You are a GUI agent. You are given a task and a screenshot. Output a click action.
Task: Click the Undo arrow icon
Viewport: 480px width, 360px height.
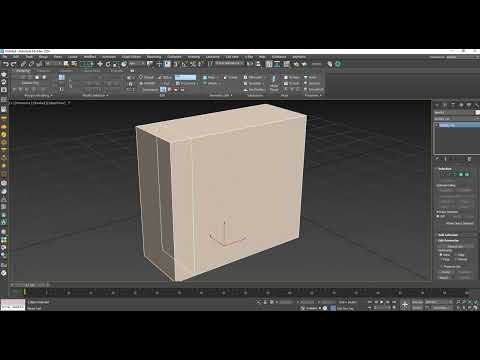[x=6, y=64]
